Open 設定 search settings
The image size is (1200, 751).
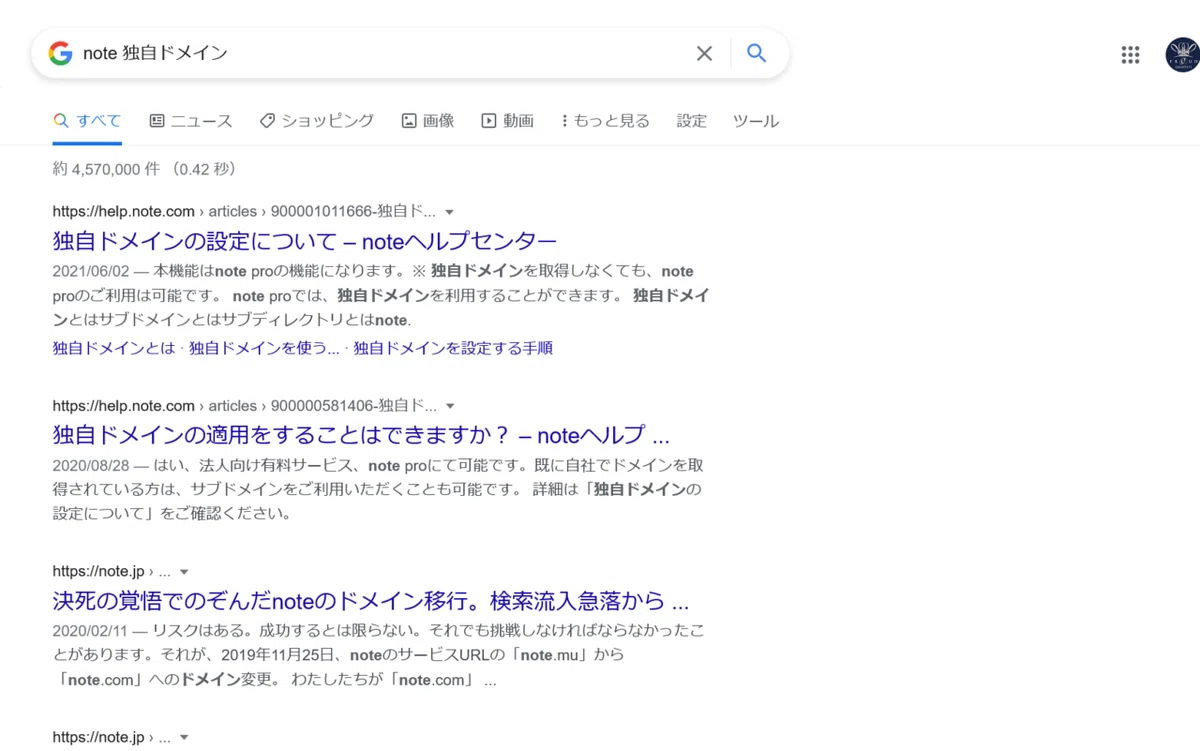(x=691, y=121)
